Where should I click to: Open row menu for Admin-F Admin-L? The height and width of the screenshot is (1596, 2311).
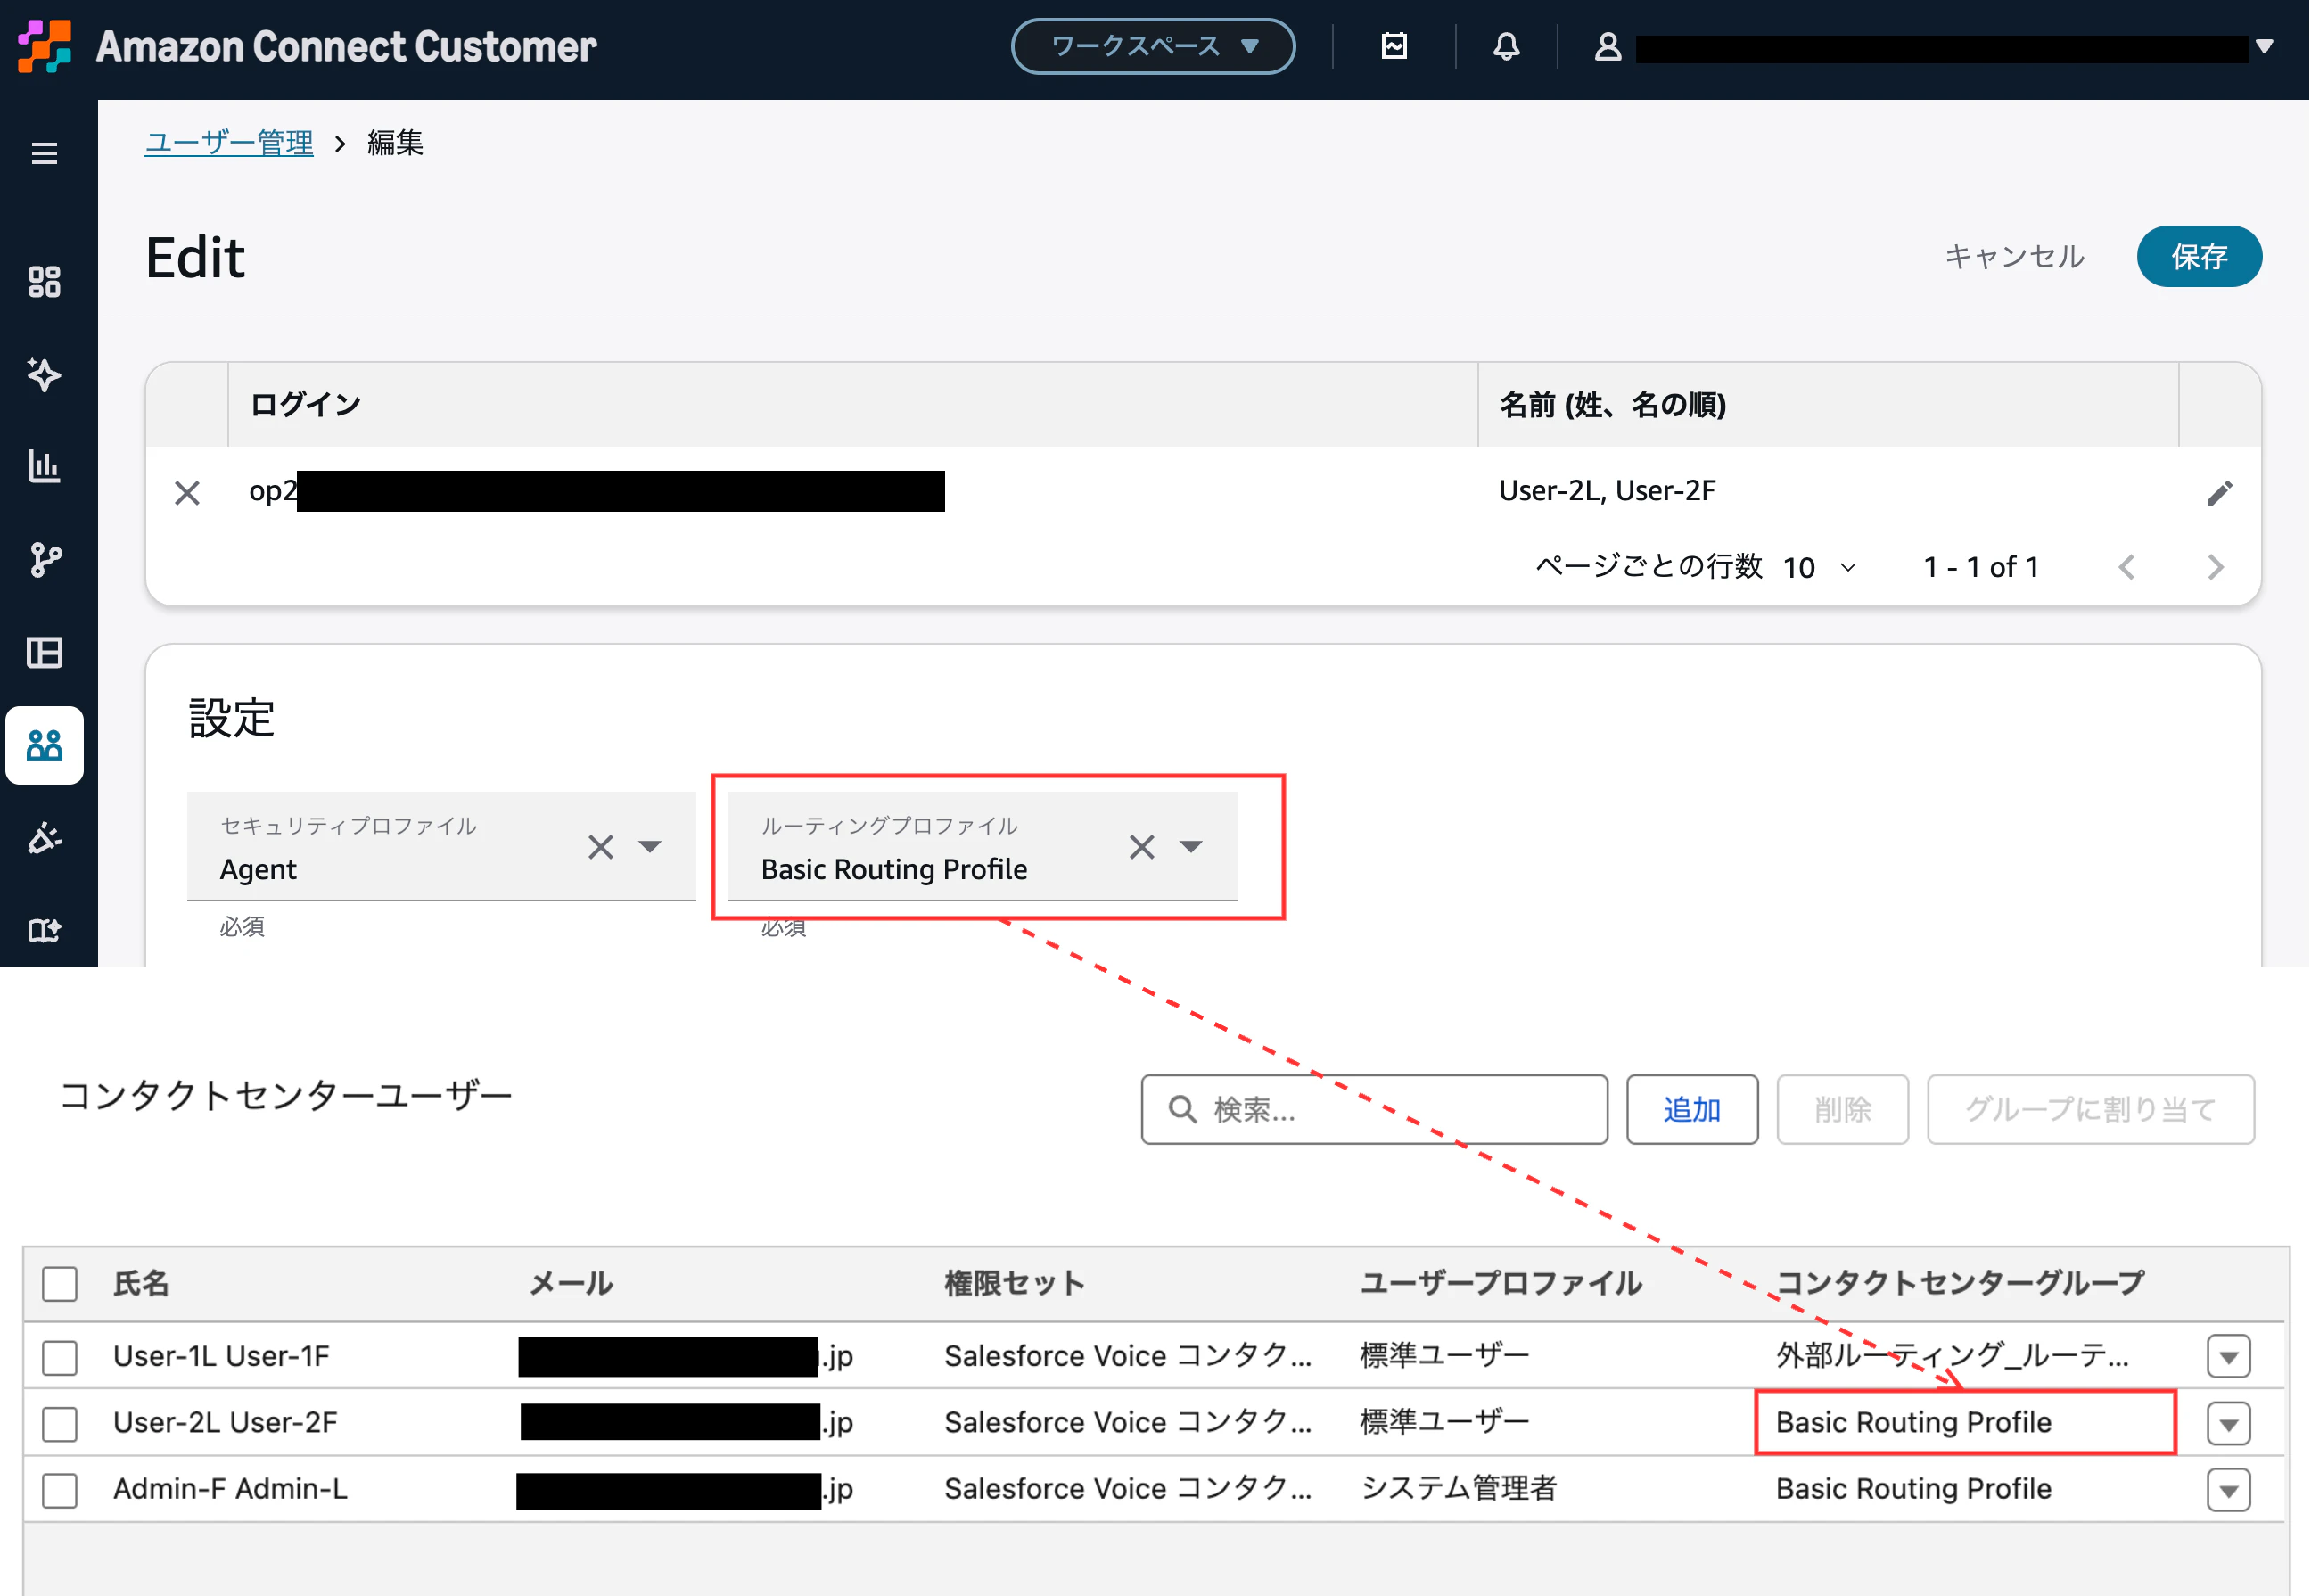coord(2229,1490)
